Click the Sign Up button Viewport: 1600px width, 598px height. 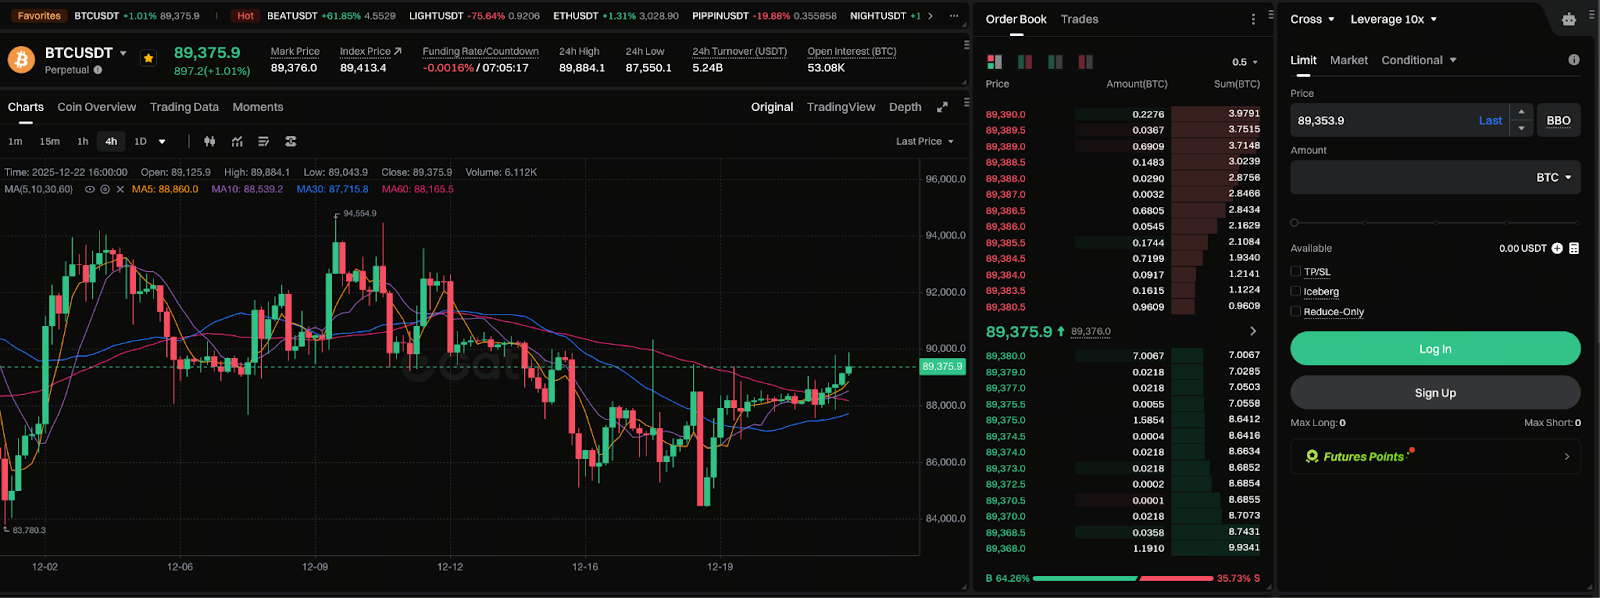(1435, 392)
